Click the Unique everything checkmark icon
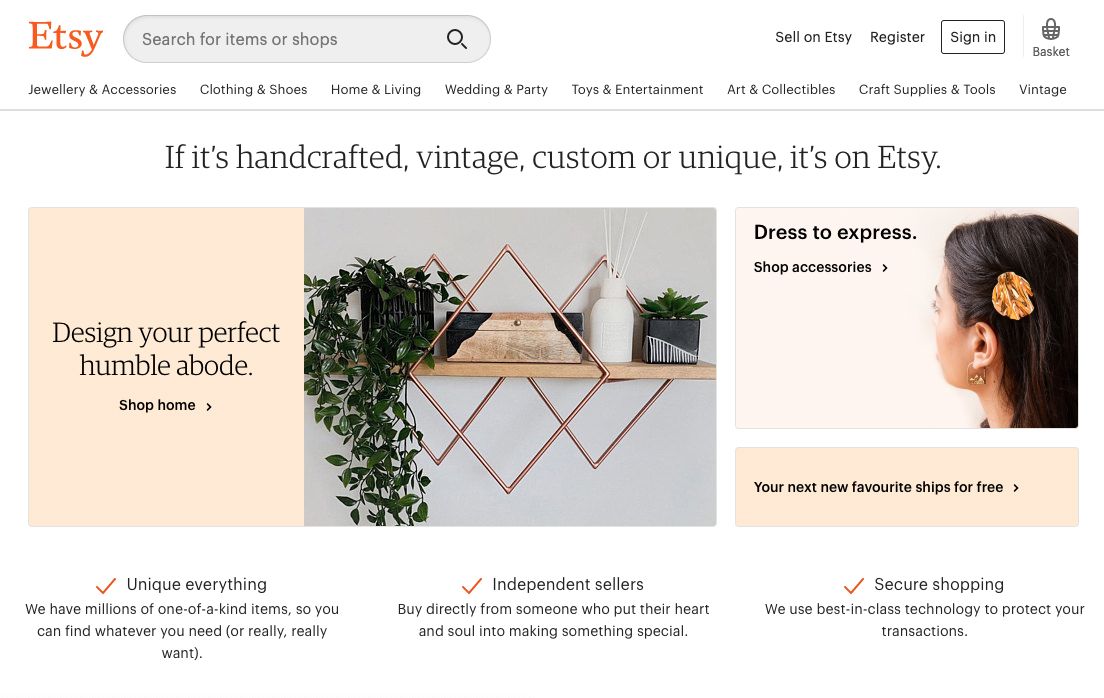The width and height of the screenshot is (1104, 698). click(x=106, y=586)
